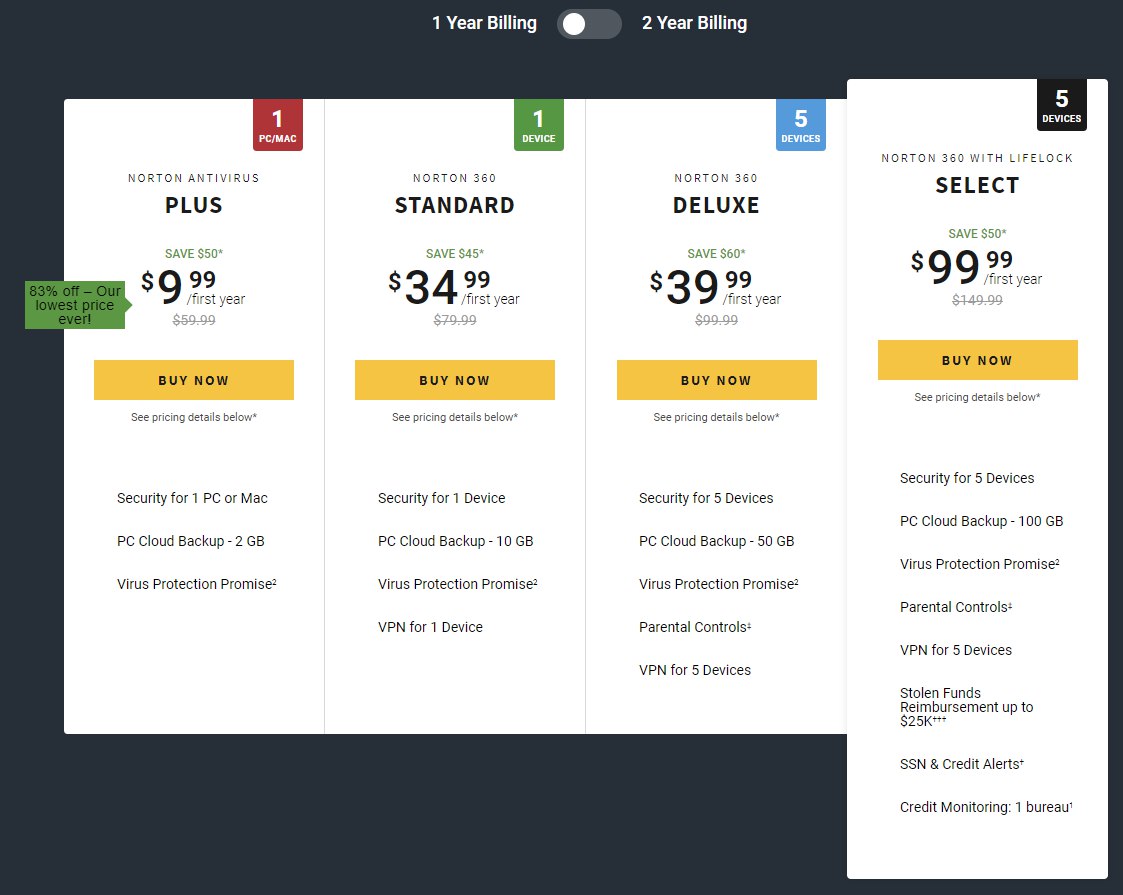Click the red 1 PC/MAC badge

278,125
